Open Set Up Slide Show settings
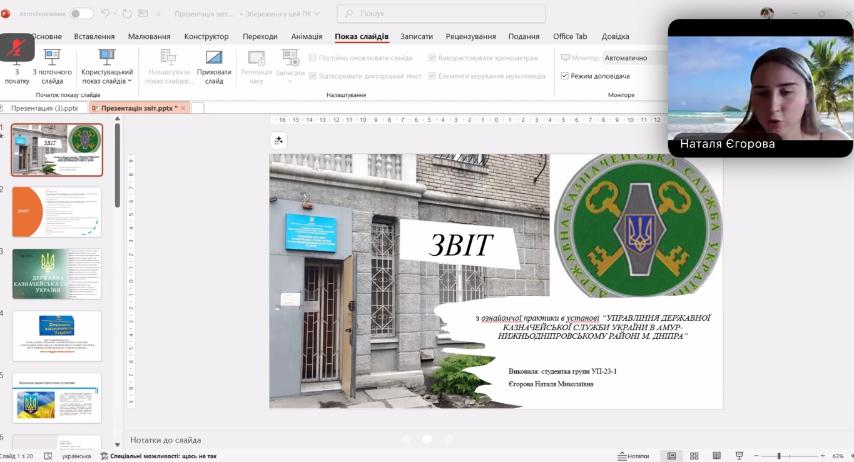The width and height of the screenshot is (854, 462). 168,66
